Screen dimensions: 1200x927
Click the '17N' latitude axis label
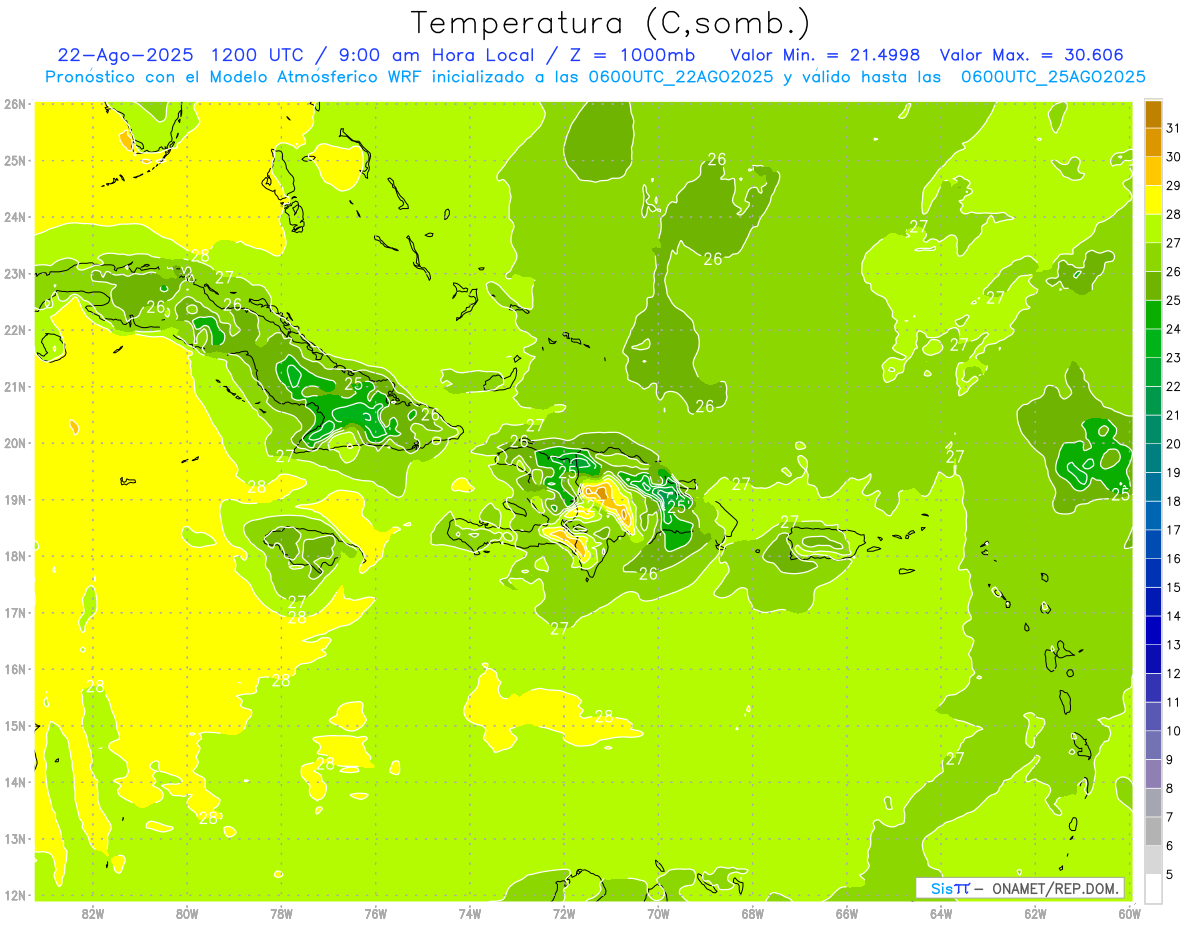coord(15,612)
